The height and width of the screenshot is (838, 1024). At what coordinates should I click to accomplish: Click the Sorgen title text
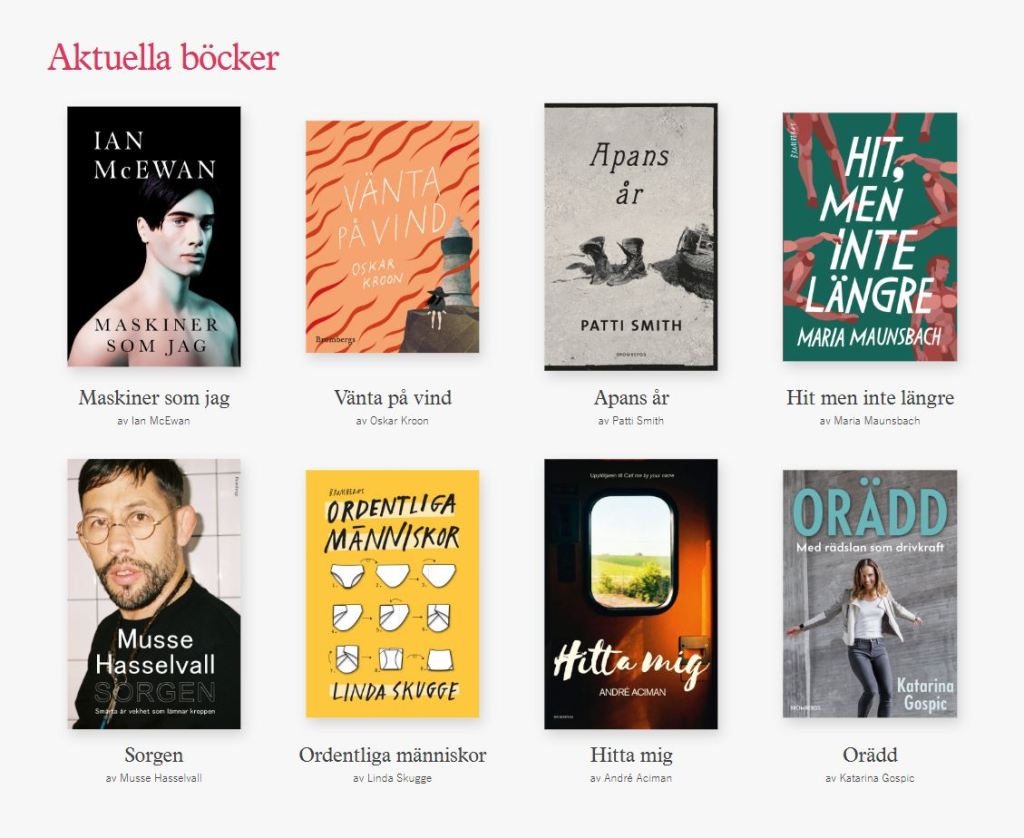coord(154,755)
